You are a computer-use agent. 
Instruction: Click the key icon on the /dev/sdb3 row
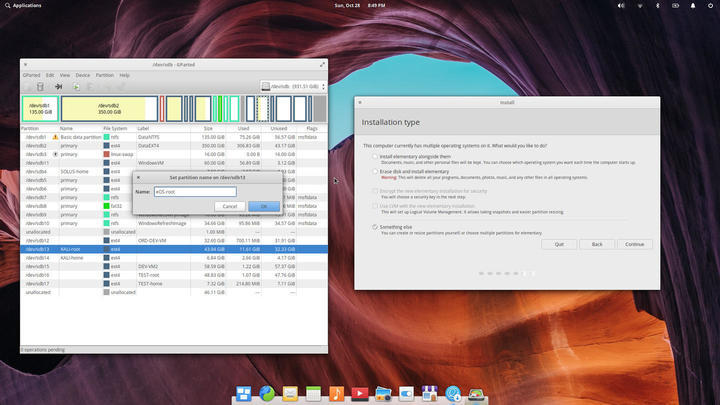pos(55,154)
